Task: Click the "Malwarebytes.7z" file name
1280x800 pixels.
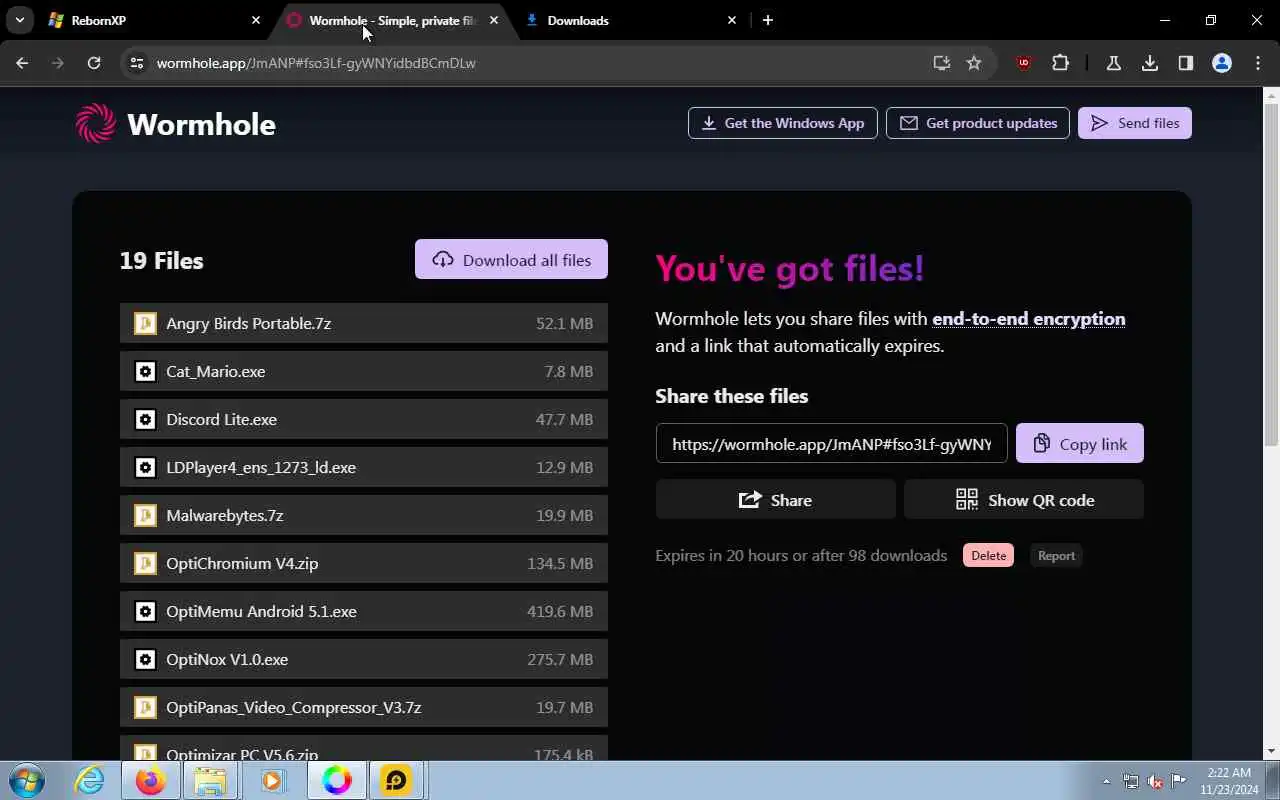Action: point(225,515)
